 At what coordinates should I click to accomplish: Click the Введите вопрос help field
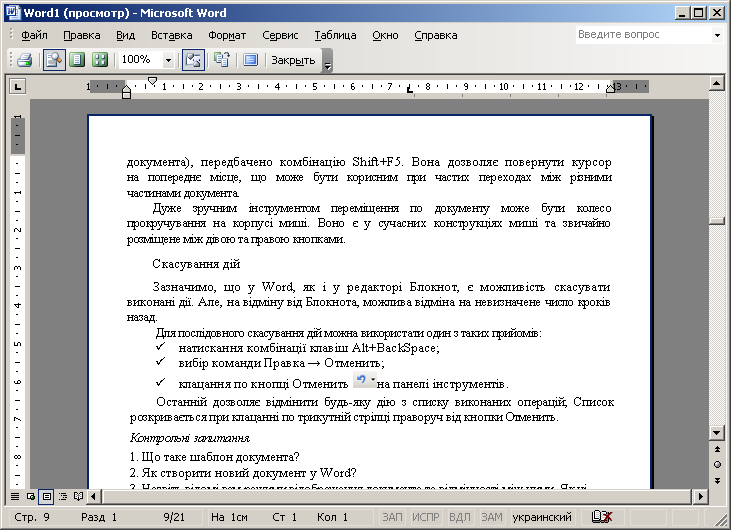643,34
